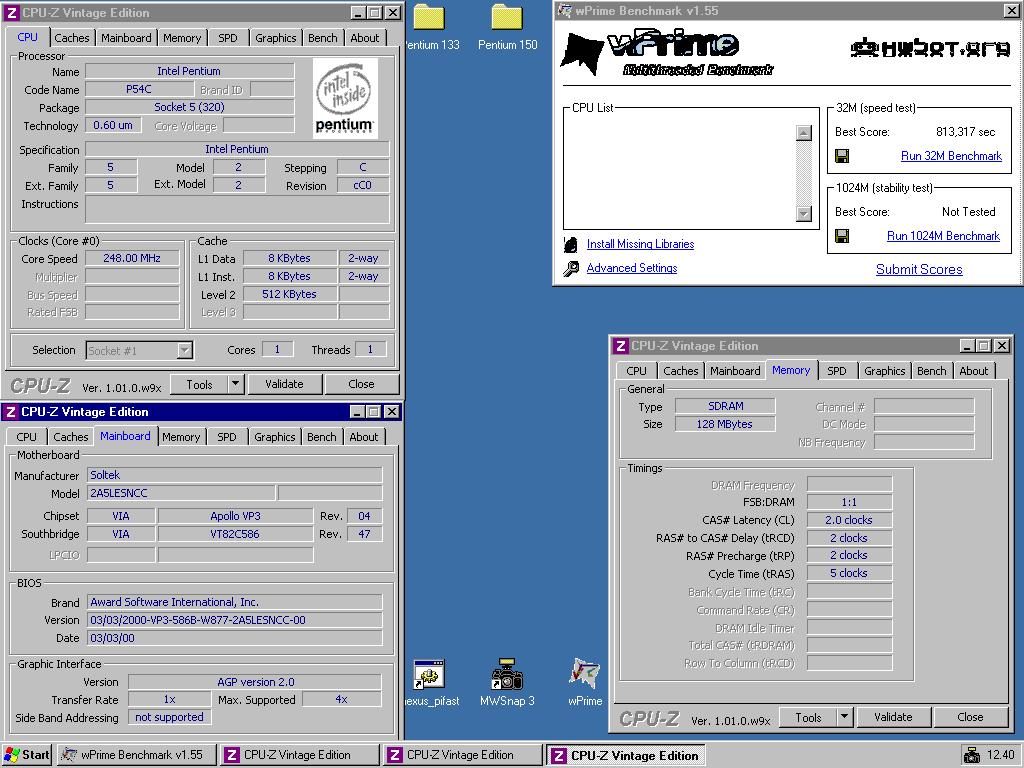This screenshot has height=768, width=1024.
Task: Click Validate button in CPU tab window
Action: (x=284, y=384)
